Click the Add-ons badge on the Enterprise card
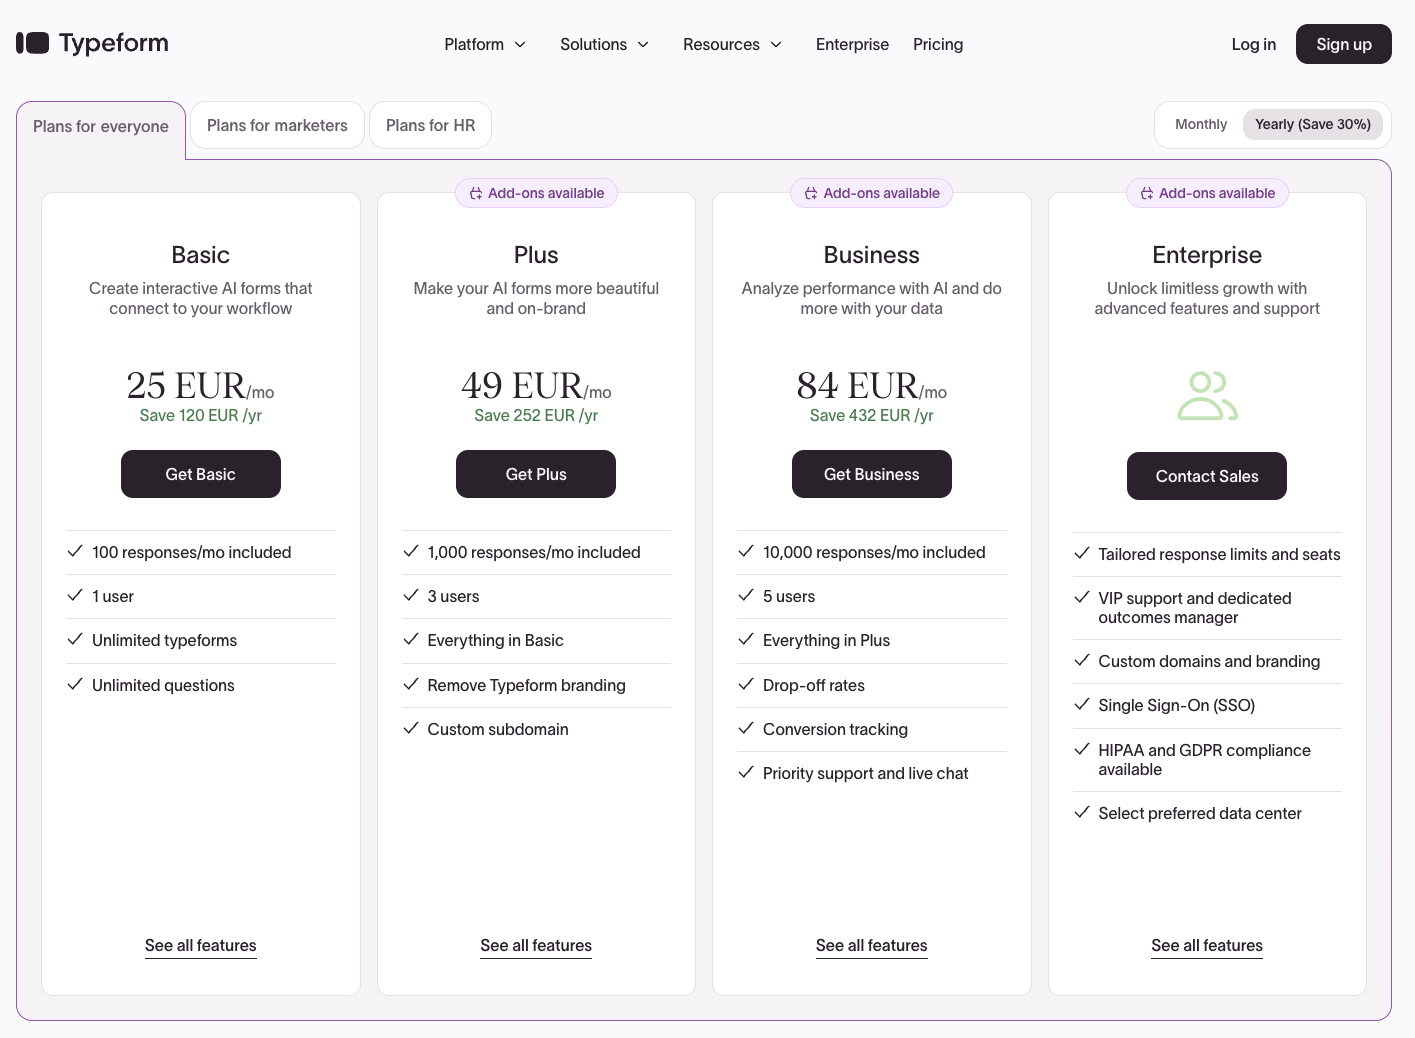Screen dimensions: 1415x1038 coord(1207,192)
